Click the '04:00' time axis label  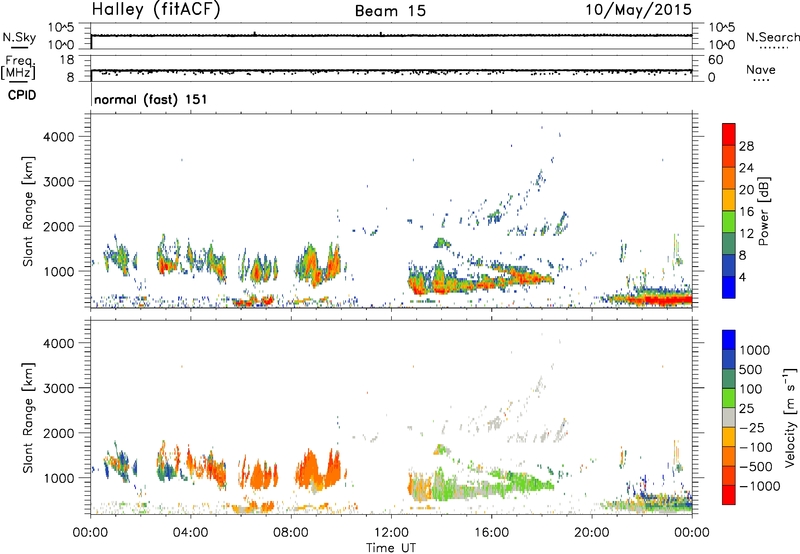click(x=190, y=533)
